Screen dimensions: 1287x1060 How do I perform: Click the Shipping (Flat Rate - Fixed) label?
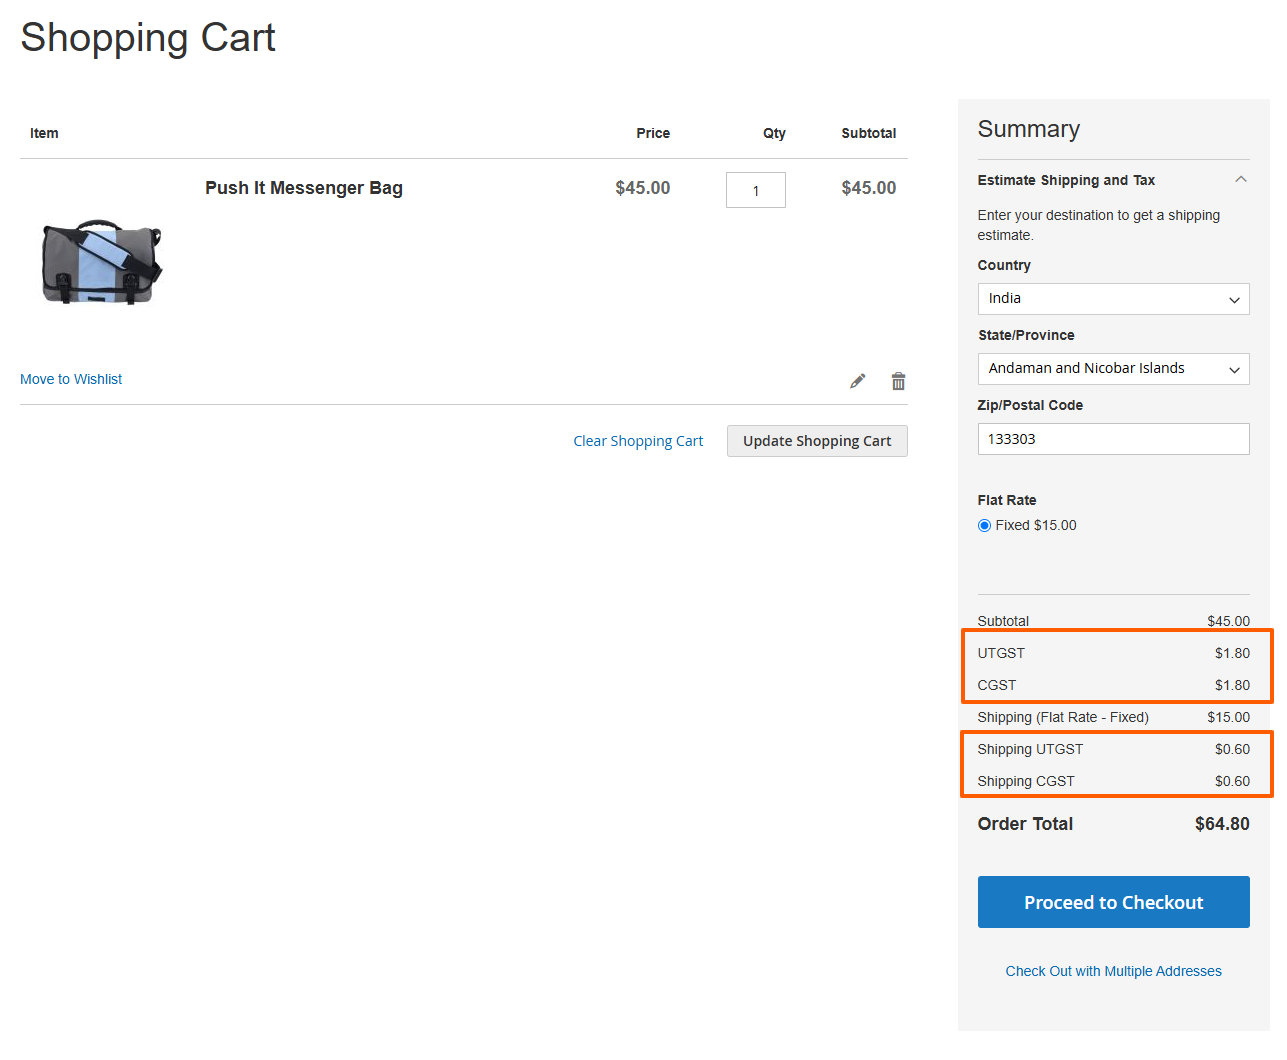click(1063, 717)
